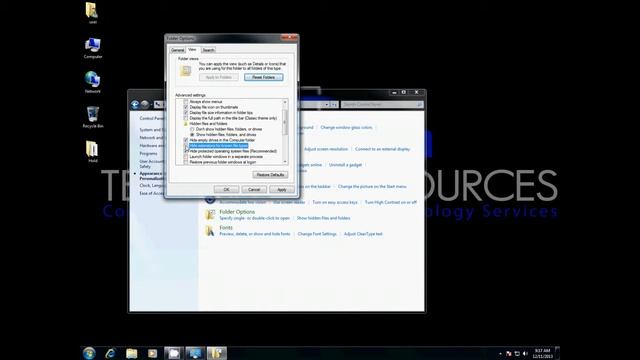Open Windows Media Player from the taskbar
The width and height of the screenshot is (640, 360).
[152, 353]
